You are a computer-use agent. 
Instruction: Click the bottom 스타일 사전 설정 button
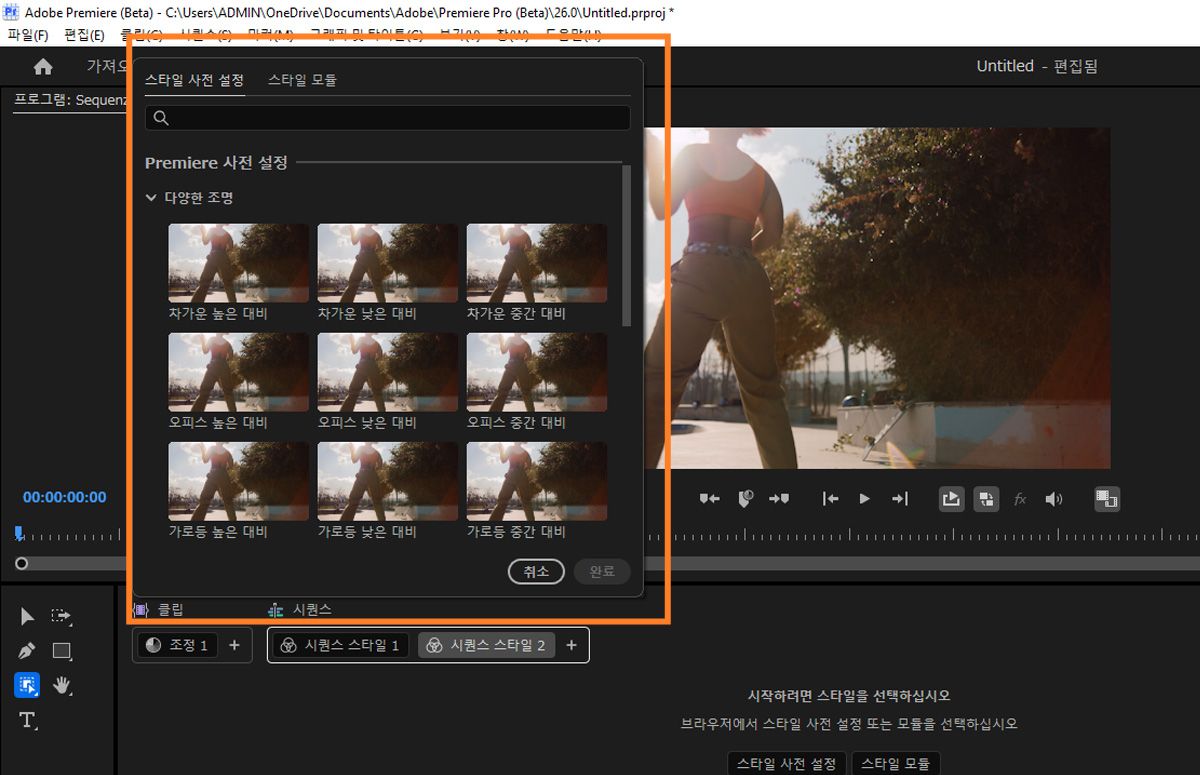[x=787, y=763]
